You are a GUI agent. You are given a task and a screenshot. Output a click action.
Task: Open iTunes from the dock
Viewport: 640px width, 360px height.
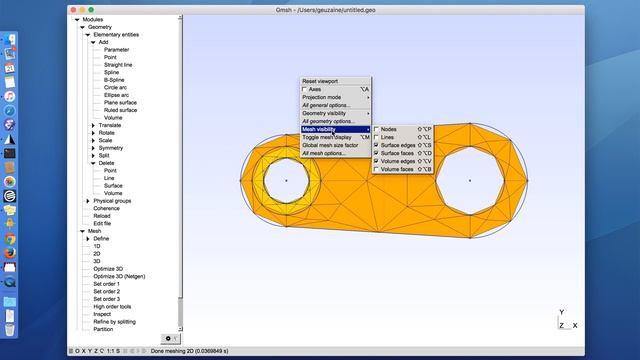[9, 96]
